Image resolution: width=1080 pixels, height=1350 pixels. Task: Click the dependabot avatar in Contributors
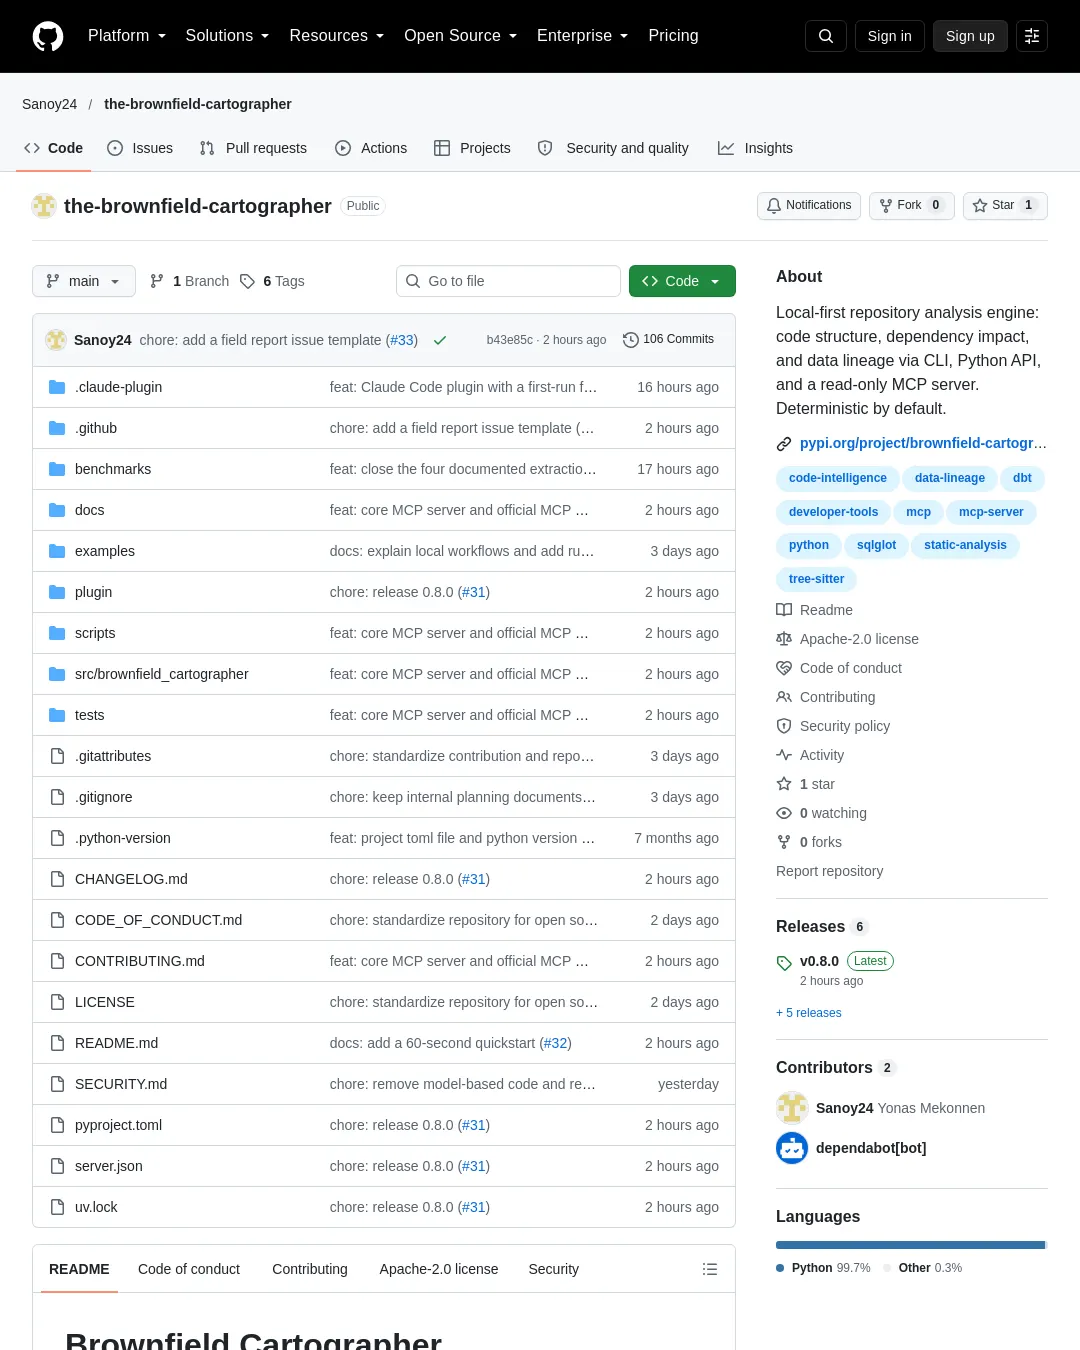pyautogui.click(x=792, y=1148)
